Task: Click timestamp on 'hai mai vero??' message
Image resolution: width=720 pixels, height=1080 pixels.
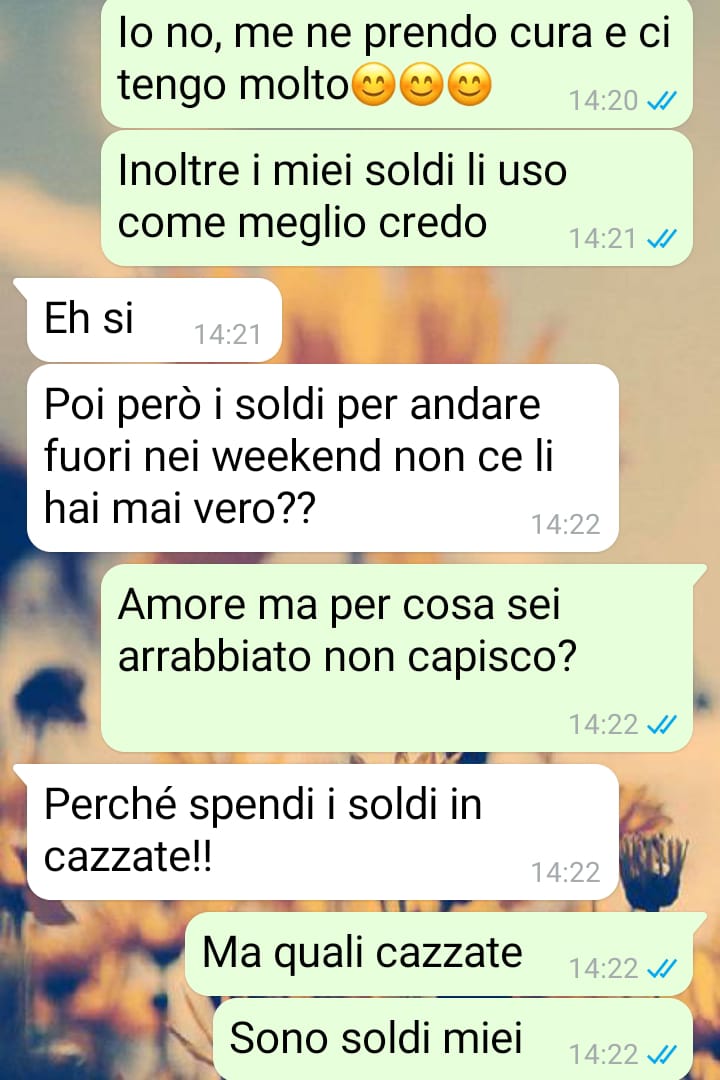Action: (x=566, y=525)
